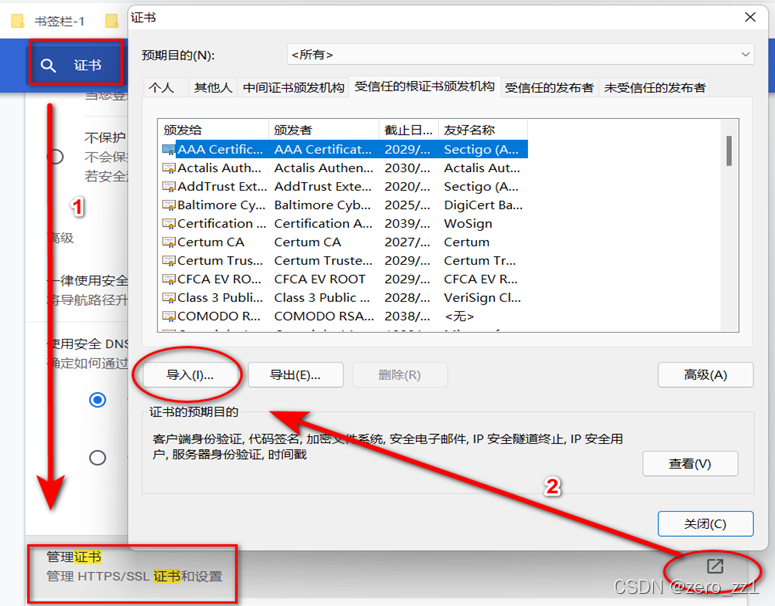Sort by the 颁发者 column header

[x=324, y=130]
